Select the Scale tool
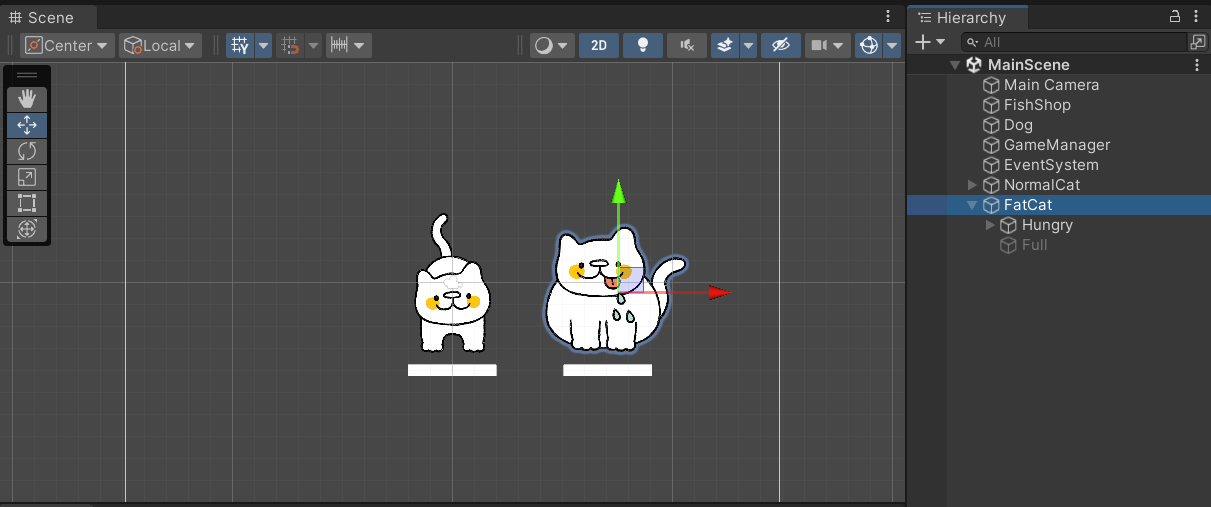Image resolution: width=1211 pixels, height=507 pixels. click(x=27, y=177)
